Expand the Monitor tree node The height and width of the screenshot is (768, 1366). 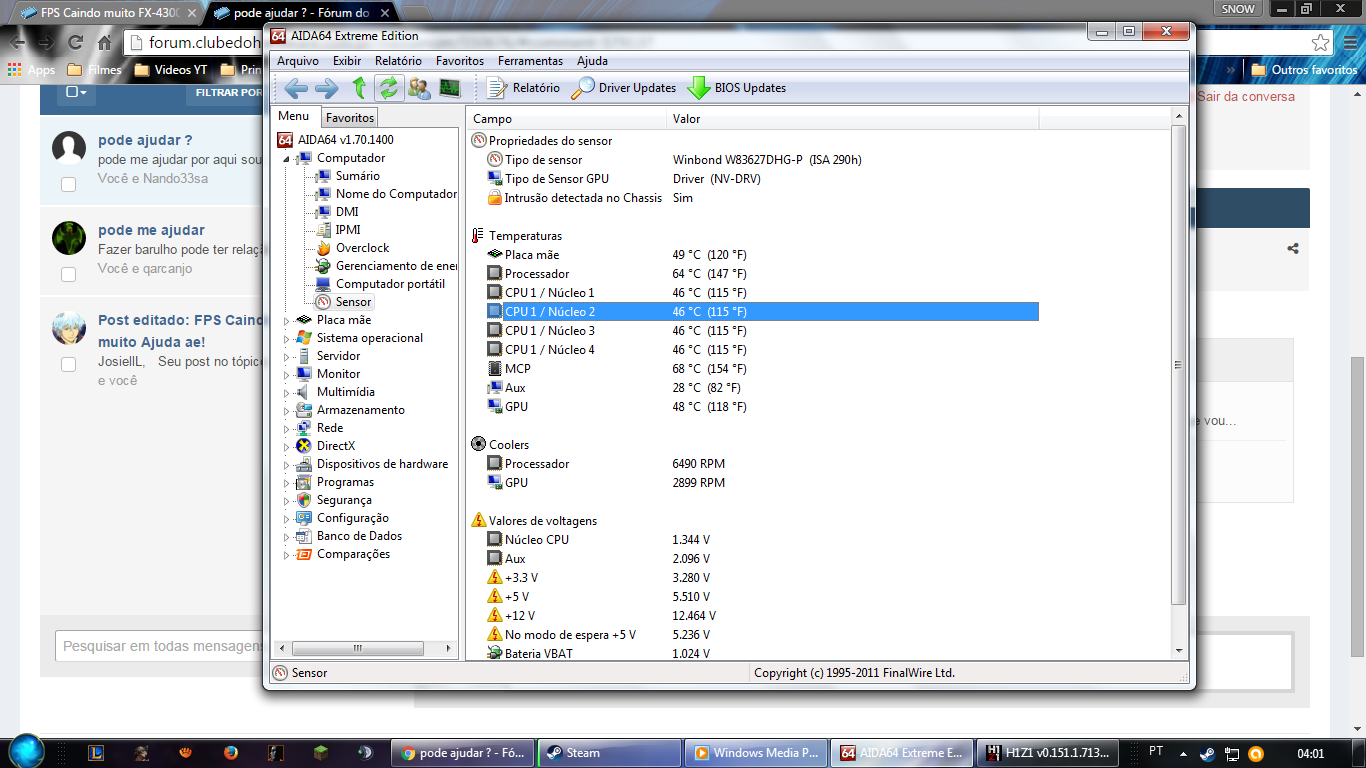(x=287, y=374)
